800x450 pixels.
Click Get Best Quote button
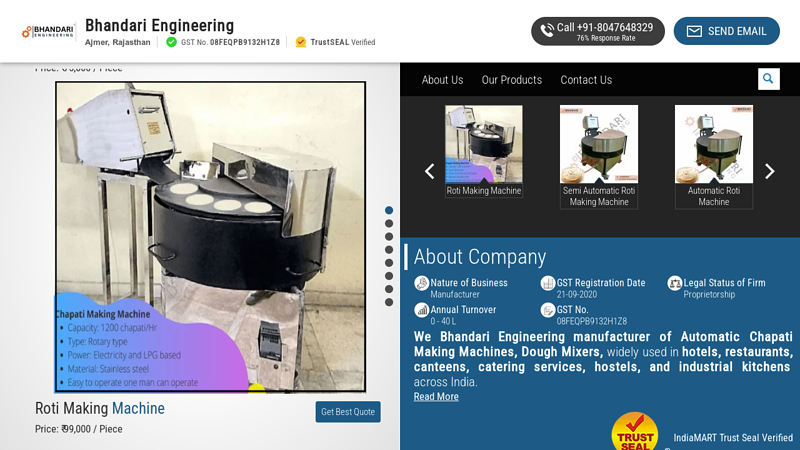click(x=348, y=412)
